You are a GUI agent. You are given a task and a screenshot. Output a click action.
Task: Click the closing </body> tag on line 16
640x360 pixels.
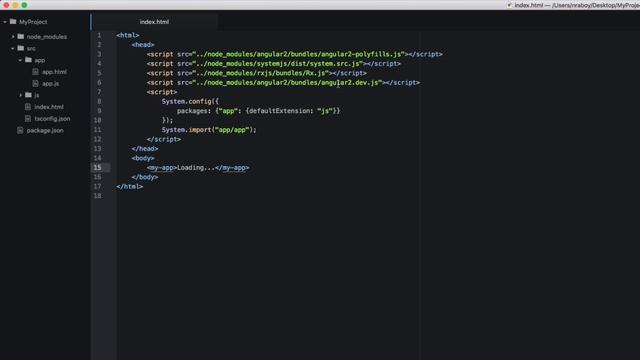pos(145,177)
